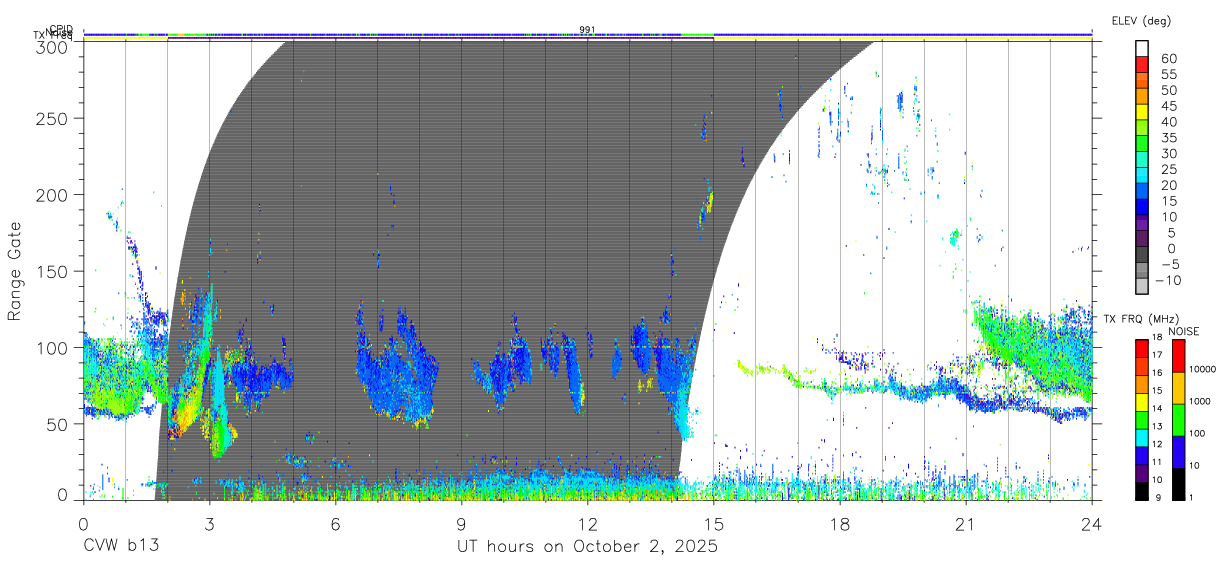
Task: Click hour 24 on the time axis
Action: coord(1091,523)
